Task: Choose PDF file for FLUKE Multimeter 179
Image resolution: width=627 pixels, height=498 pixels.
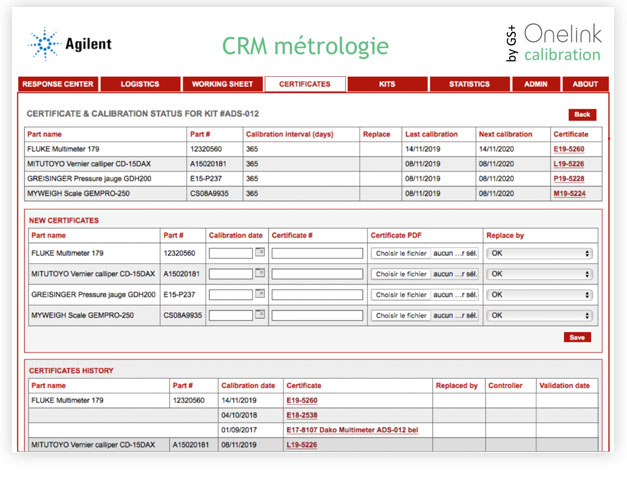Action: [x=401, y=254]
